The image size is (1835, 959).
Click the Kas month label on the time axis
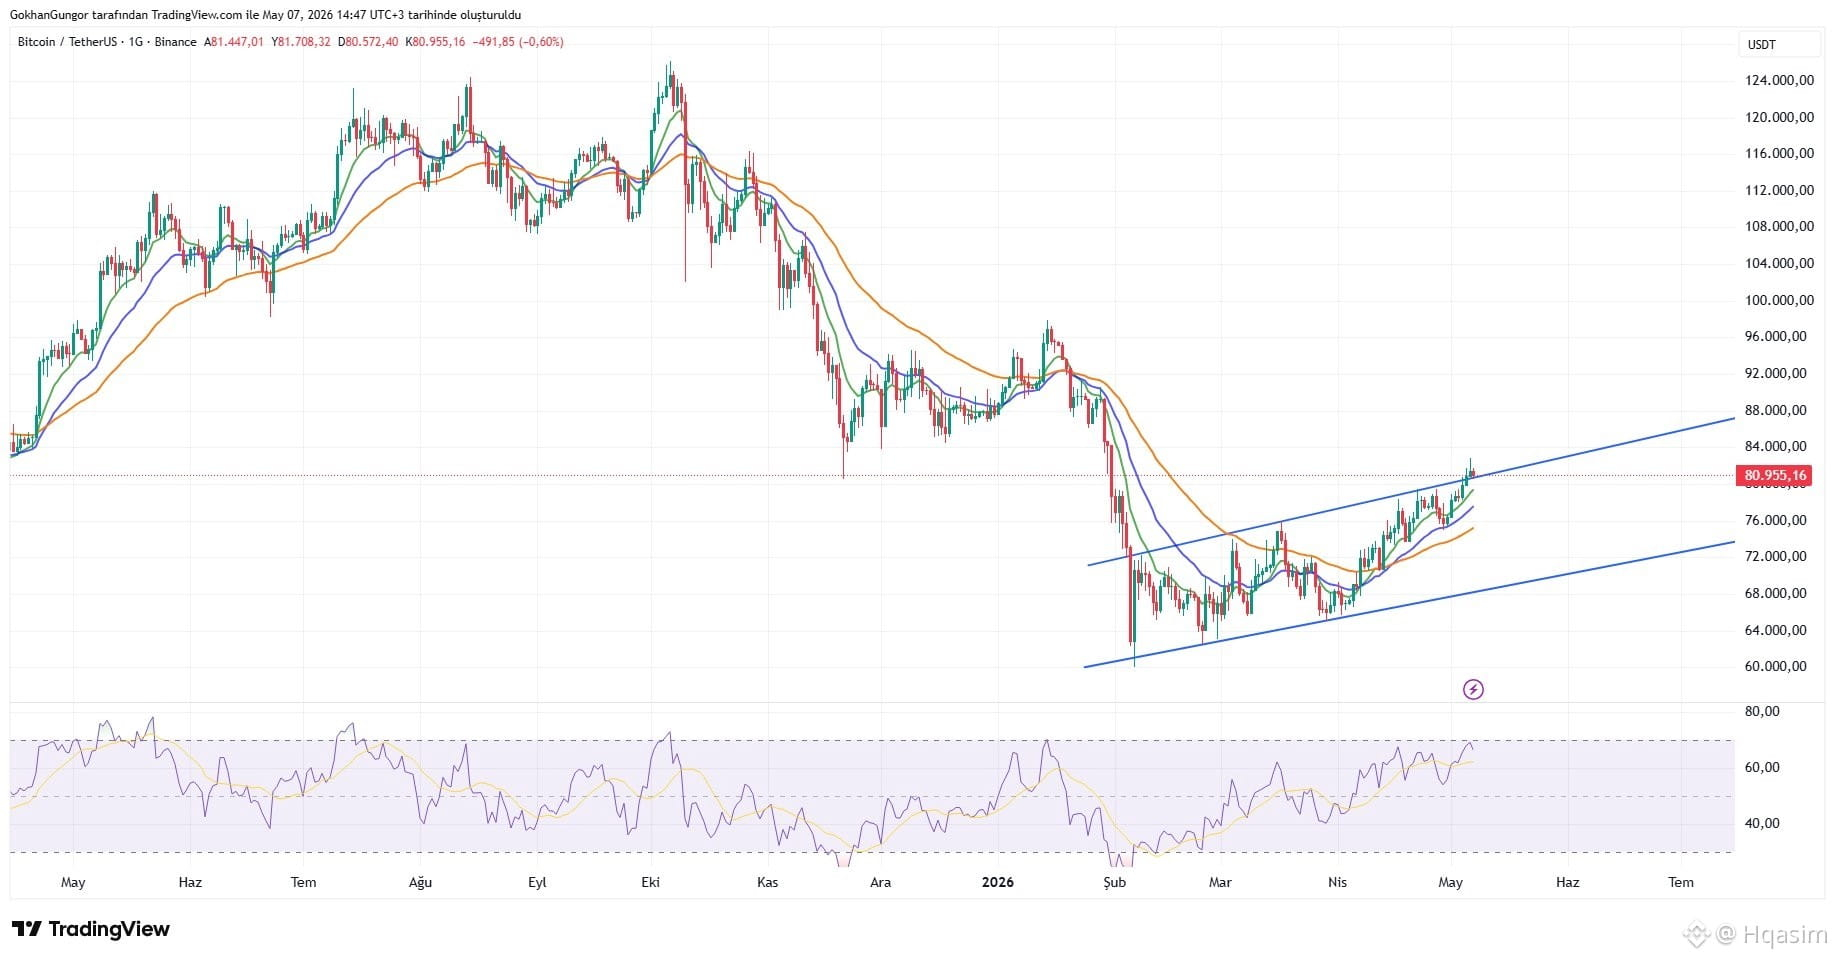coord(767,882)
